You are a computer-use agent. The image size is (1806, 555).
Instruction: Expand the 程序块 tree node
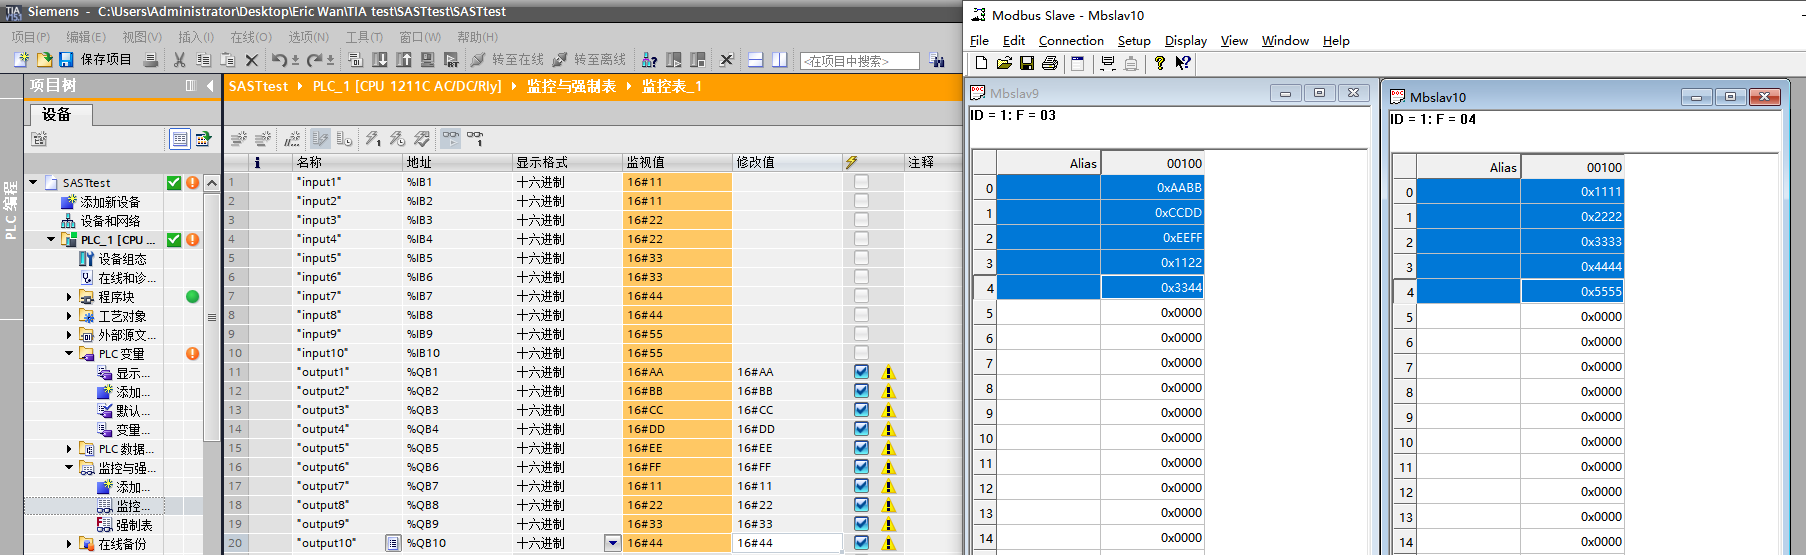click(69, 297)
